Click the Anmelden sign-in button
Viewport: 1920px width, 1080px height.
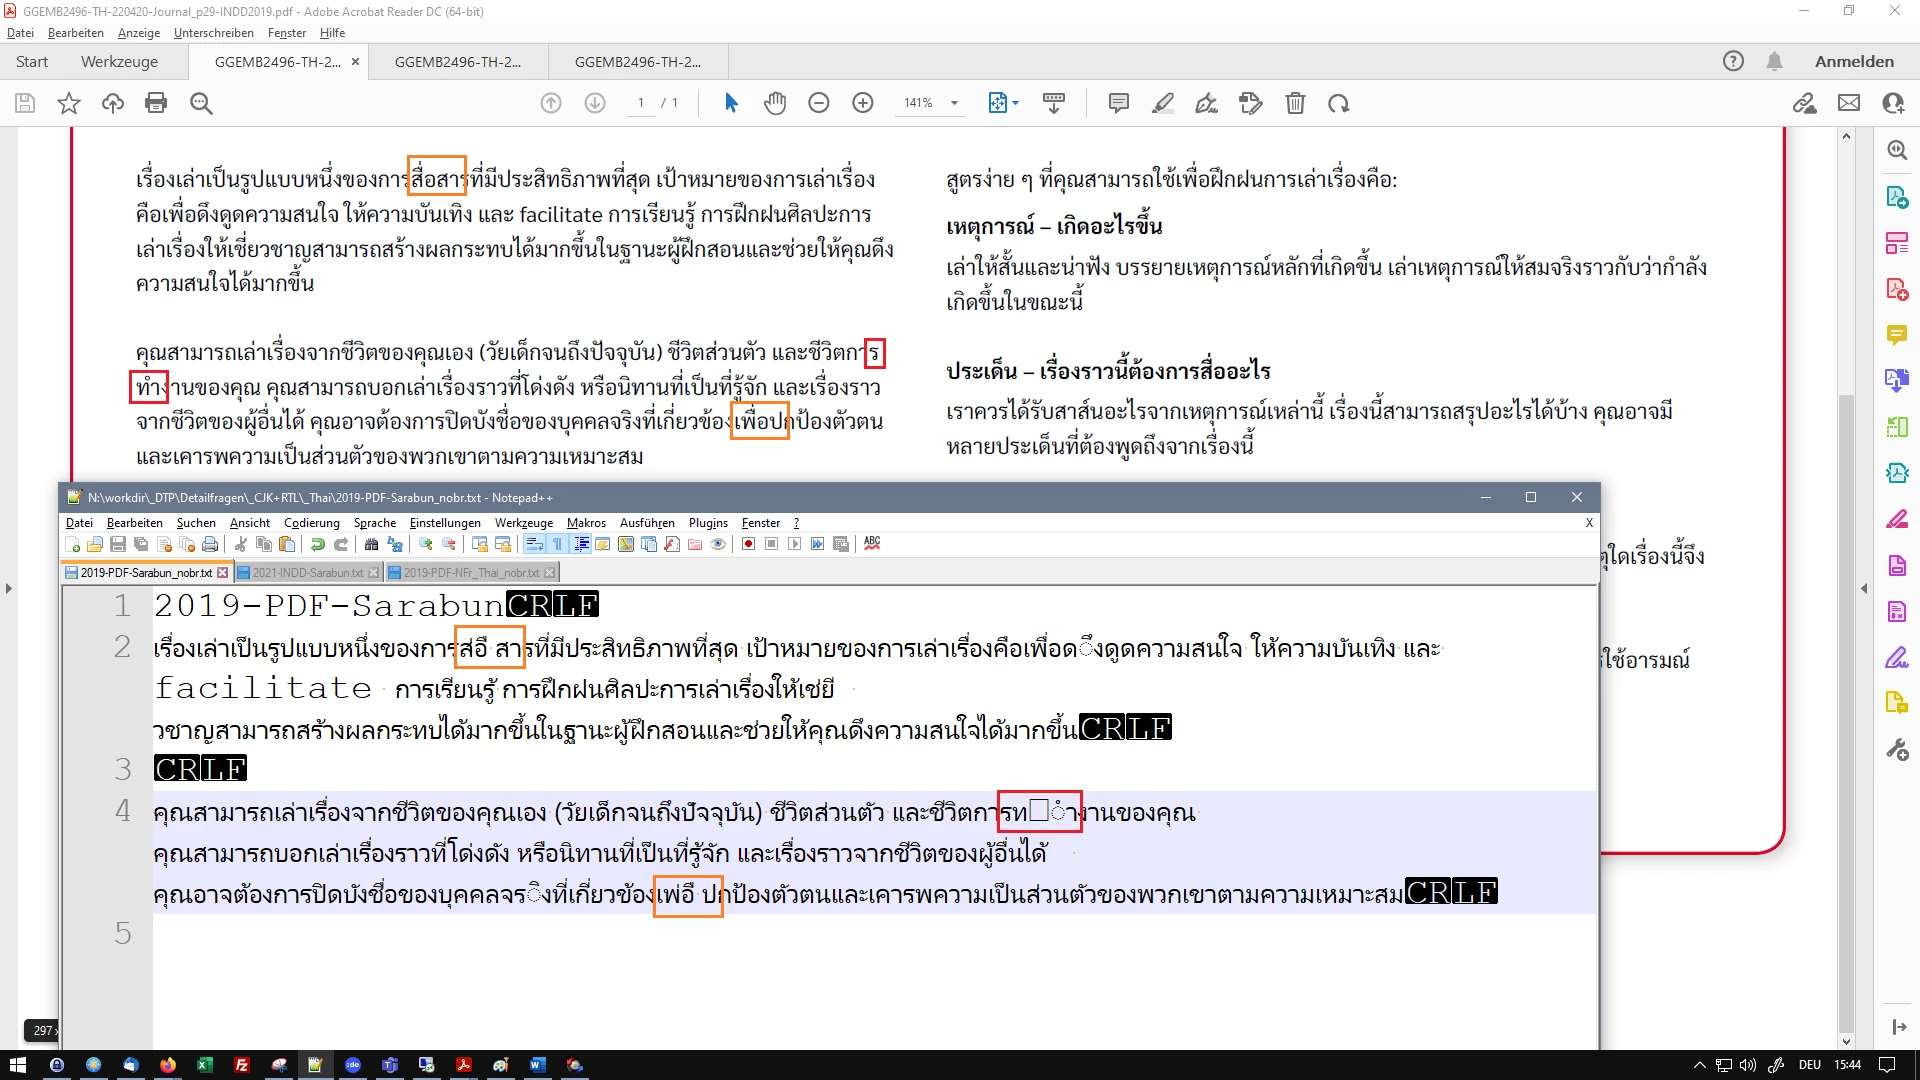tap(1854, 61)
